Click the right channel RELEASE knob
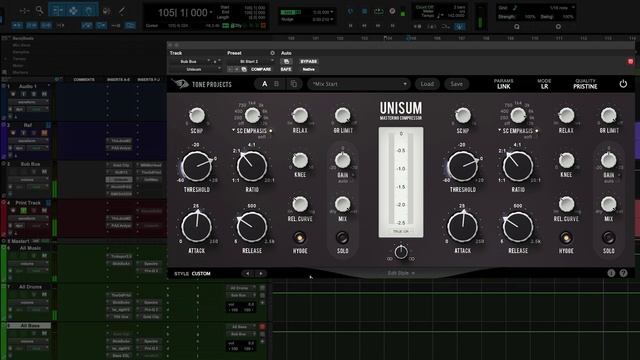 [518, 227]
